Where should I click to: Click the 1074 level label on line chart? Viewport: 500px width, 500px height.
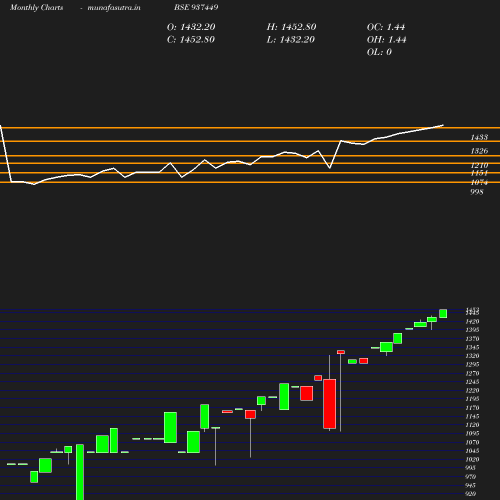(x=479, y=182)
